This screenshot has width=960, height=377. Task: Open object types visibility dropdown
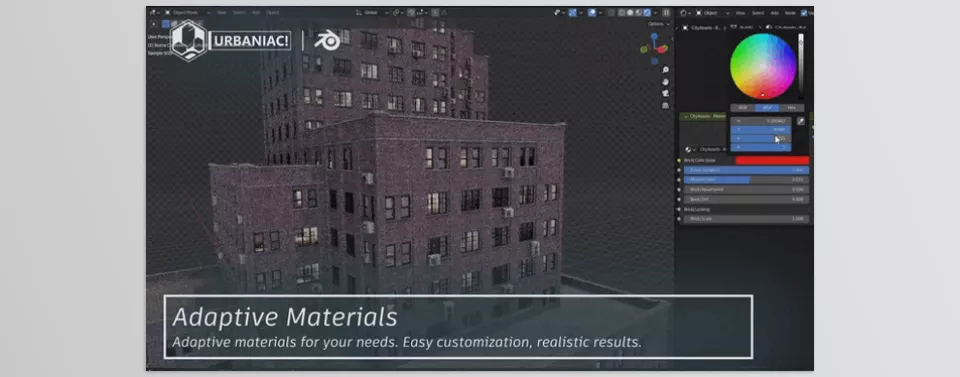[561, 13]
